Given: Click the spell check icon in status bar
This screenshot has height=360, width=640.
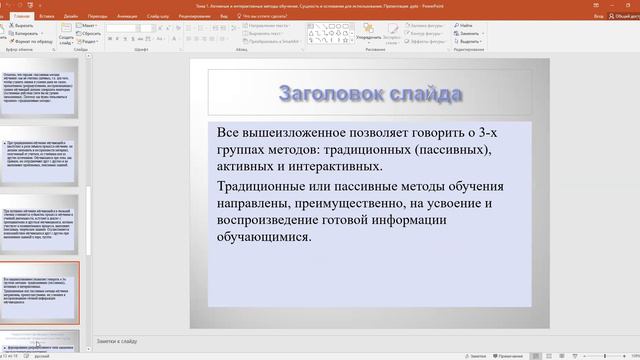Looking at the screenshot, I should [x=26, y=356].
